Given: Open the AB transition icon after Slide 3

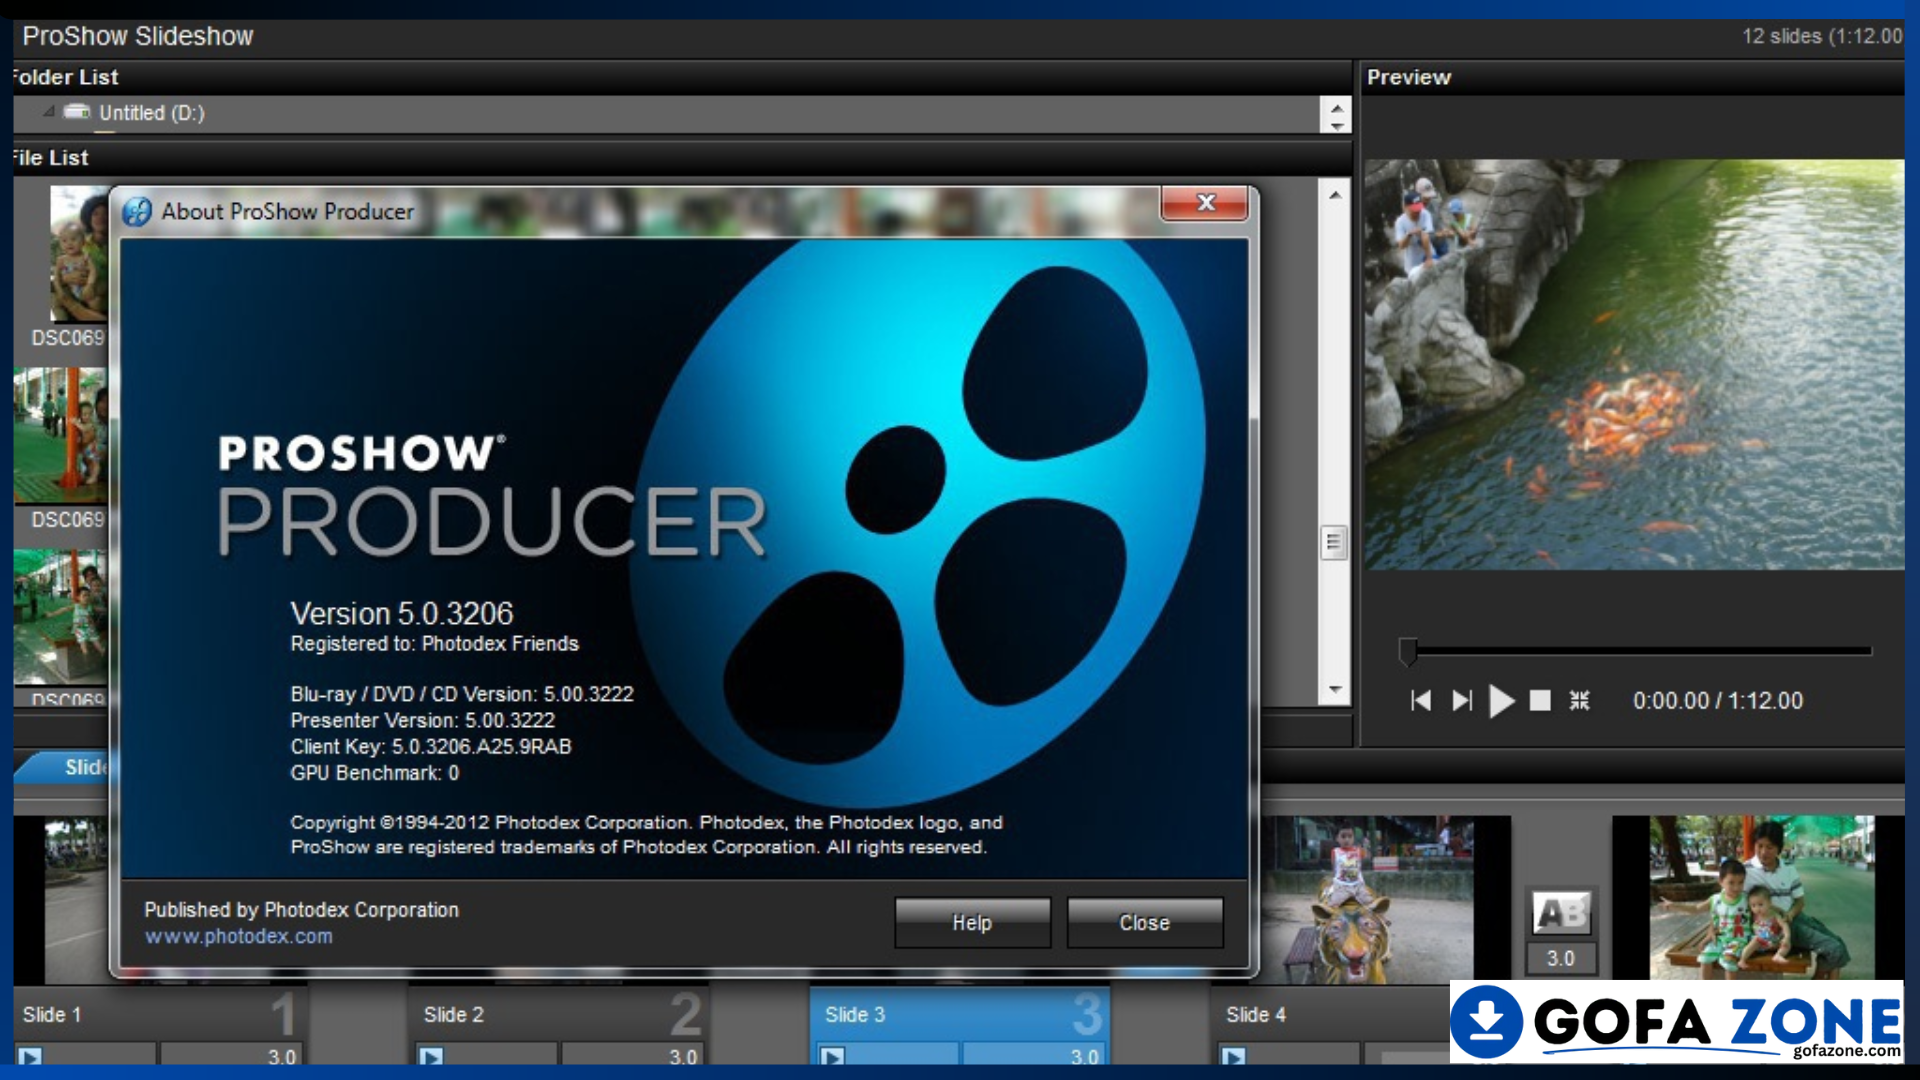Looking at the screenshot, I should (x=1560, y=912).
